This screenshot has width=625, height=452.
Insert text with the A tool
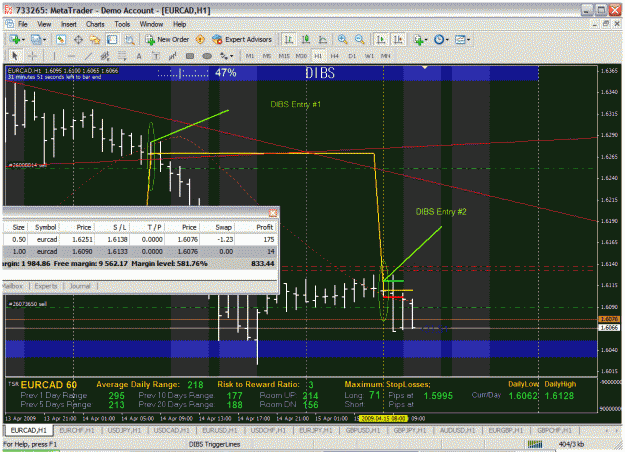pyautogui.click(x=139, y=56)
